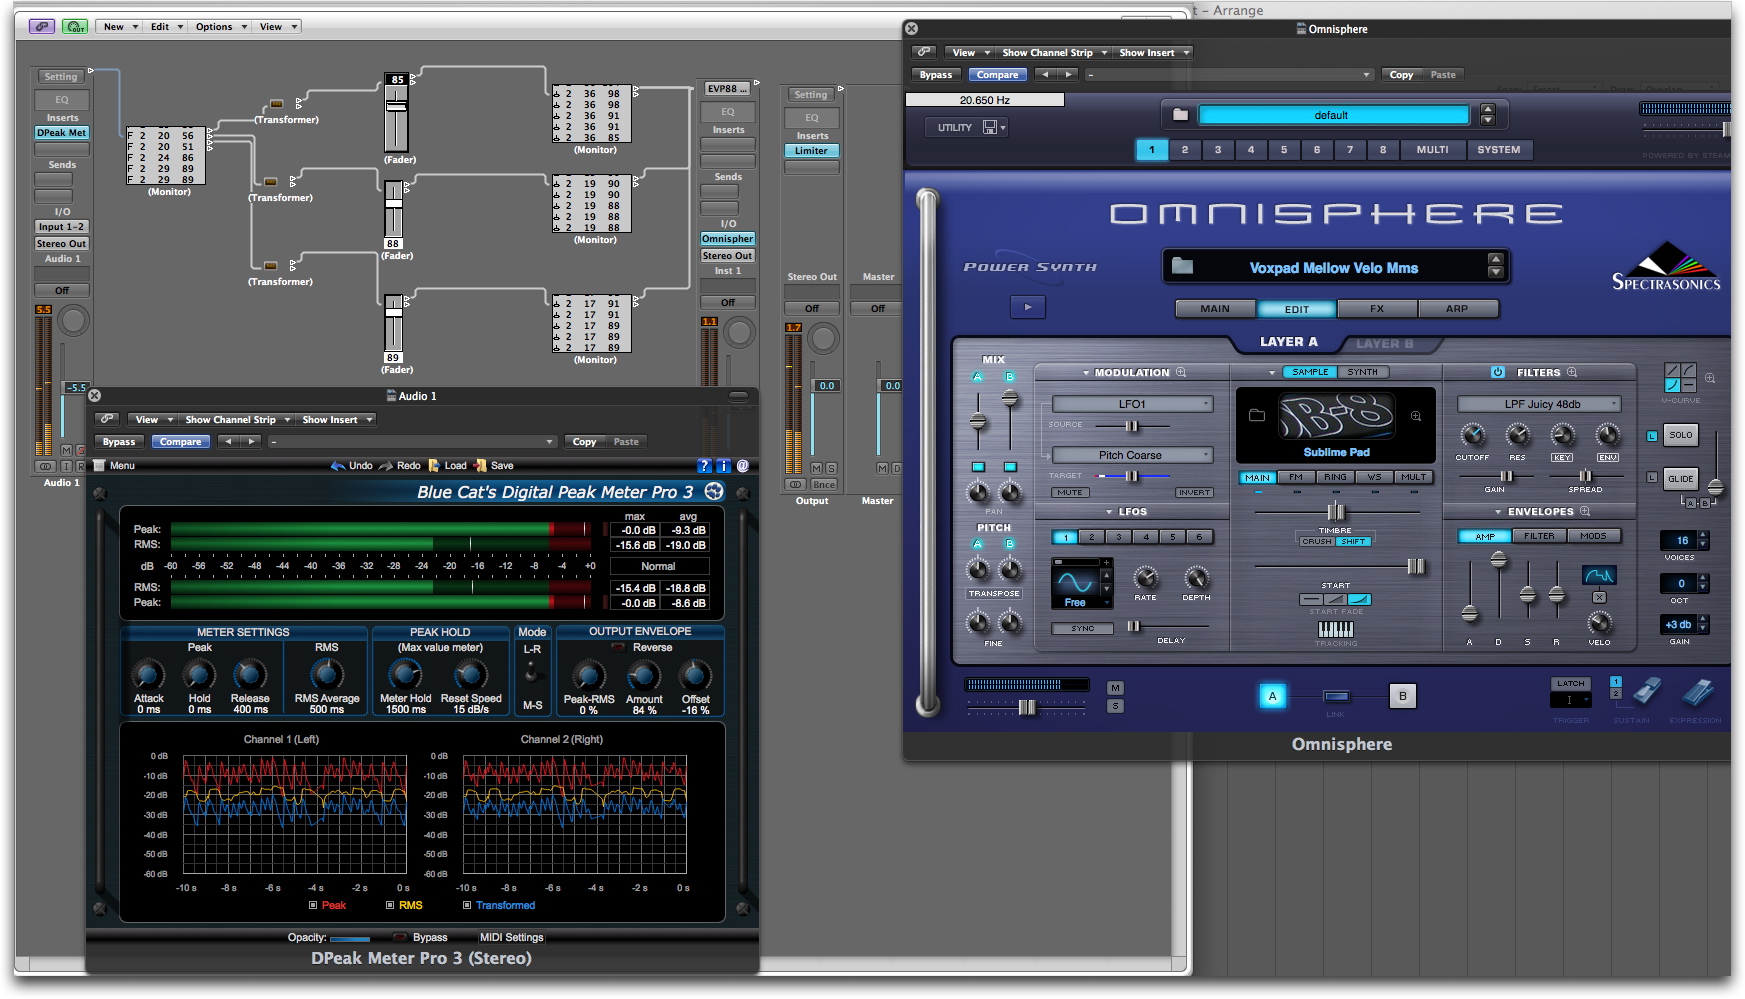Viewport: 1745px width, 999px height.
Task: Open Show Insert dropdown in Audio 1 window
Action: tap(337, 420)
